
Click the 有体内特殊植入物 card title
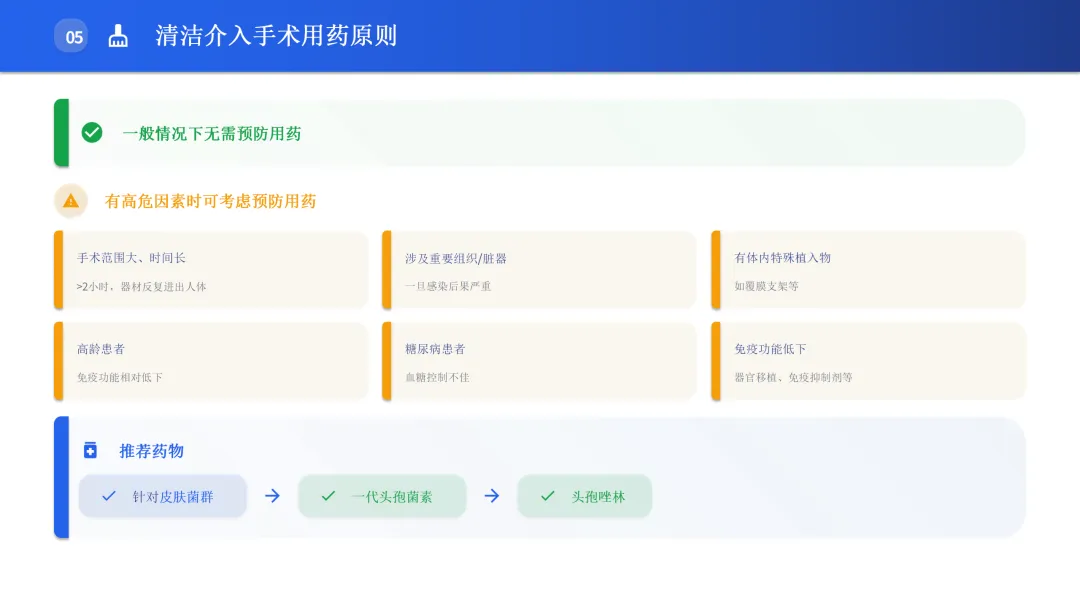click(782, 258)
